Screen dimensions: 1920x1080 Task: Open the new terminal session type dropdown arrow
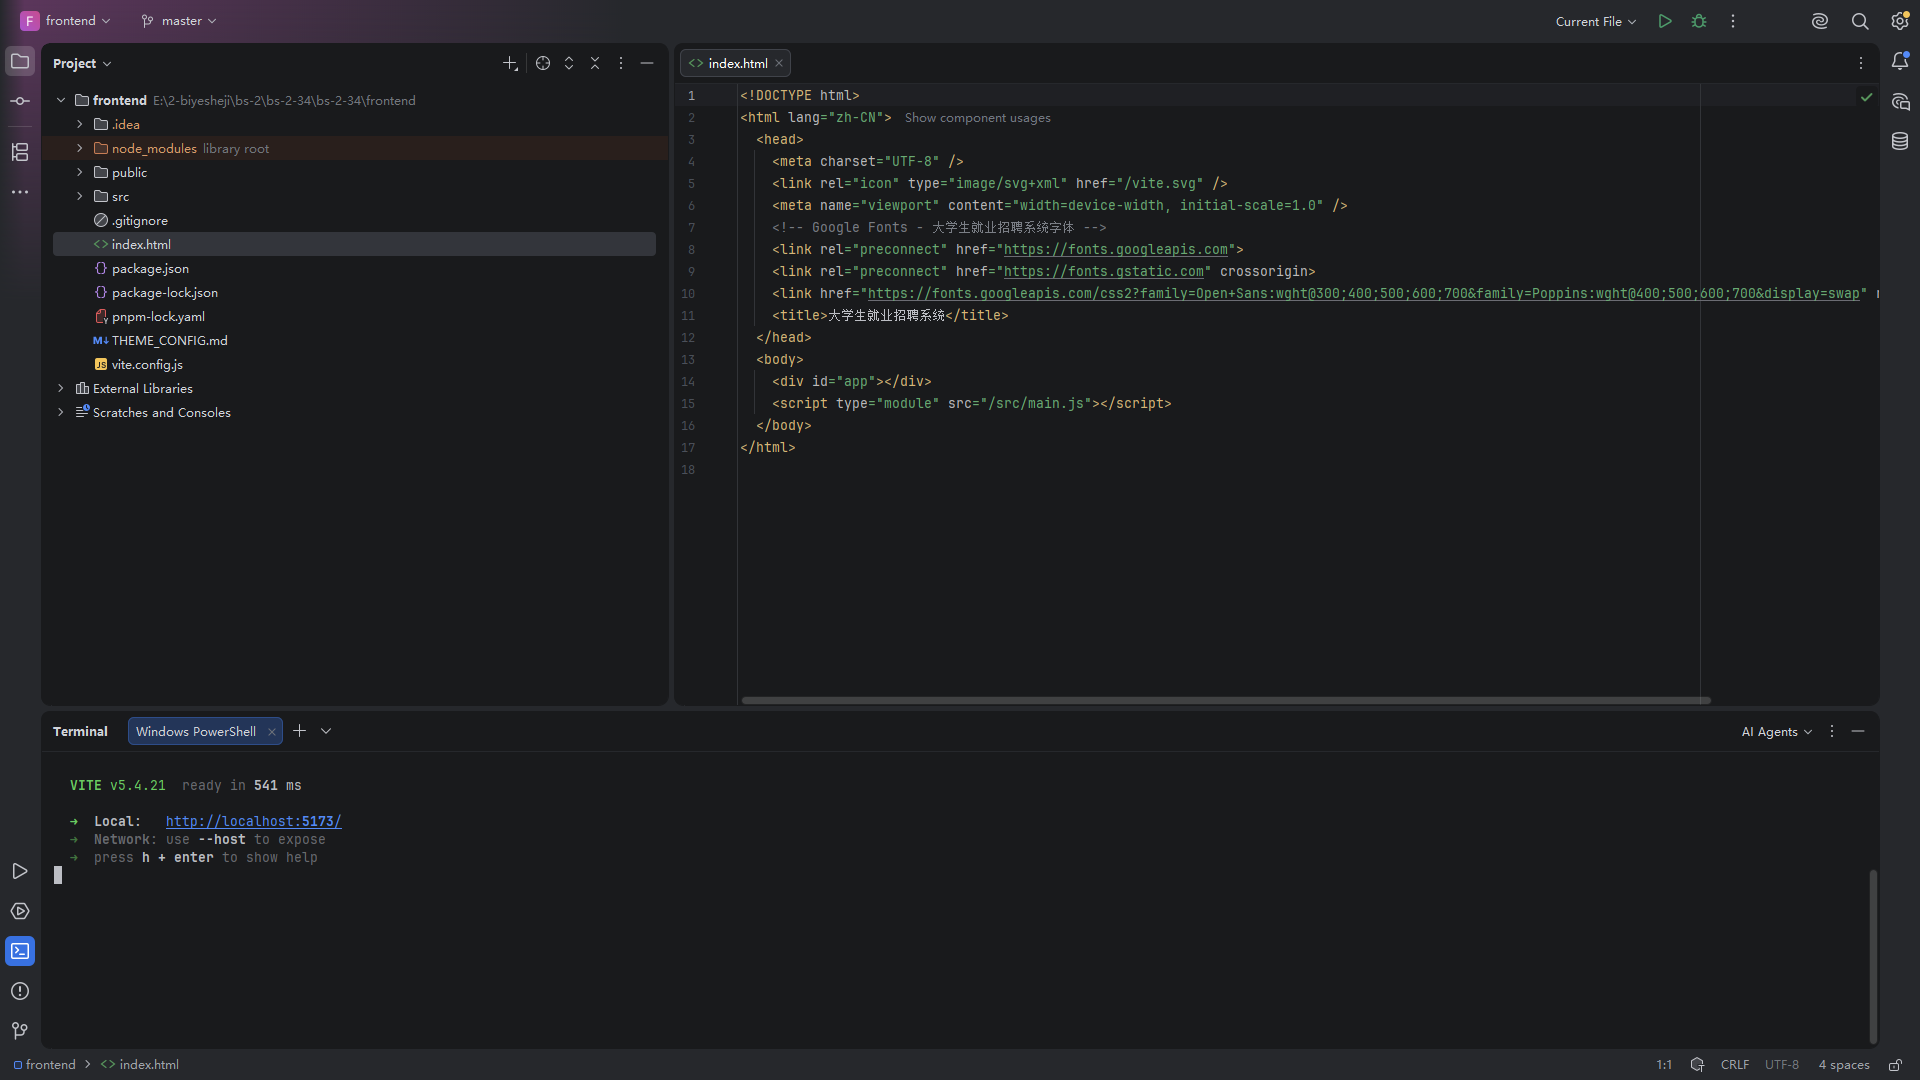coord(326,731)
